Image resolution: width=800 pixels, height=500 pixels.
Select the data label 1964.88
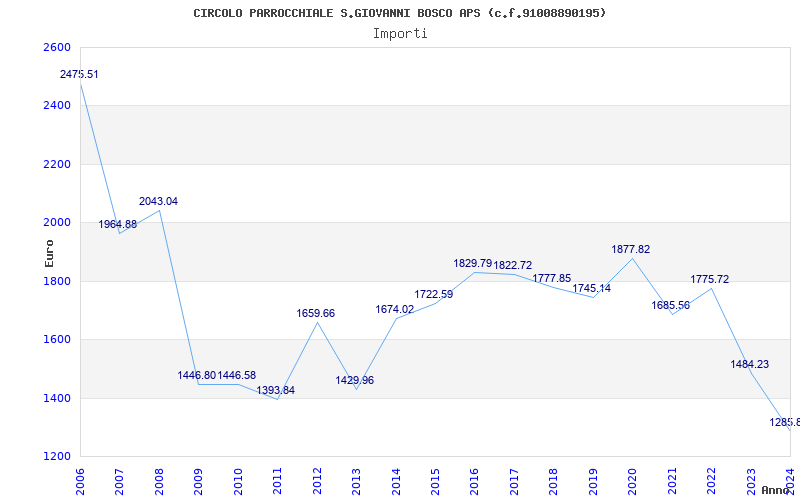(x=118, y=224)
